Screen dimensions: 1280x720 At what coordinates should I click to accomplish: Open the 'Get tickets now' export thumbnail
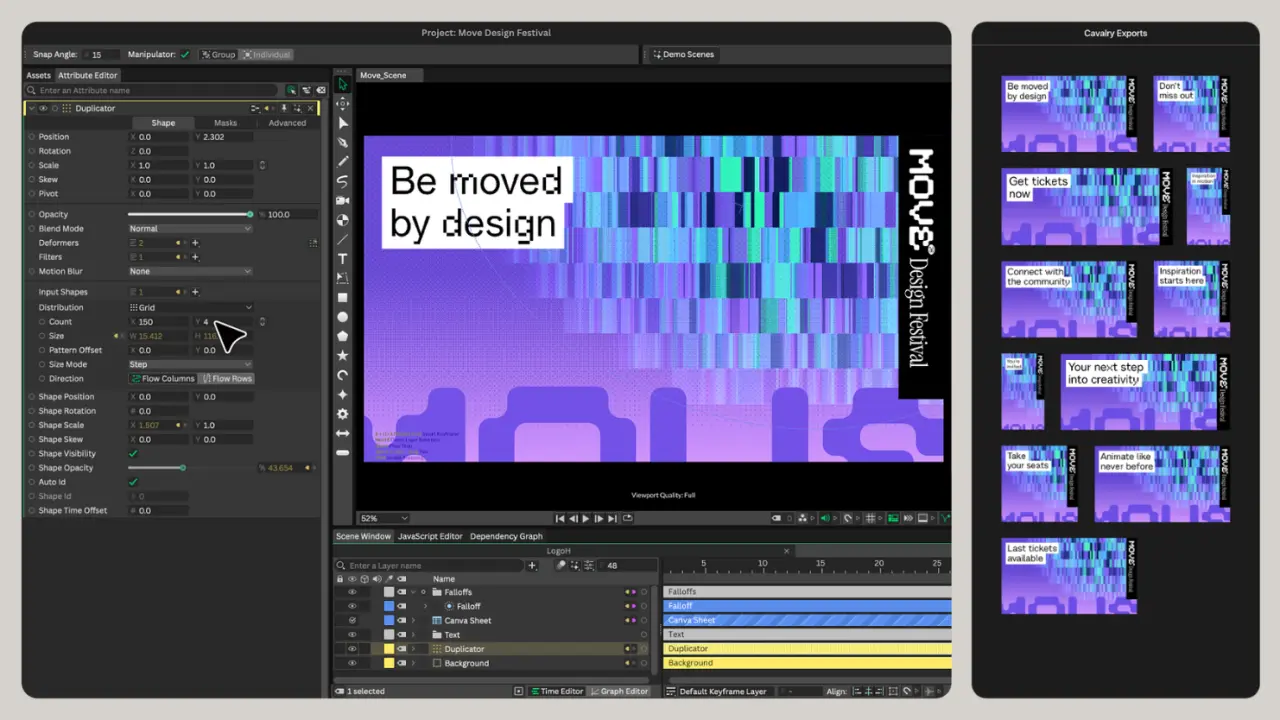pyautogui.click(x=1087, y=206)
